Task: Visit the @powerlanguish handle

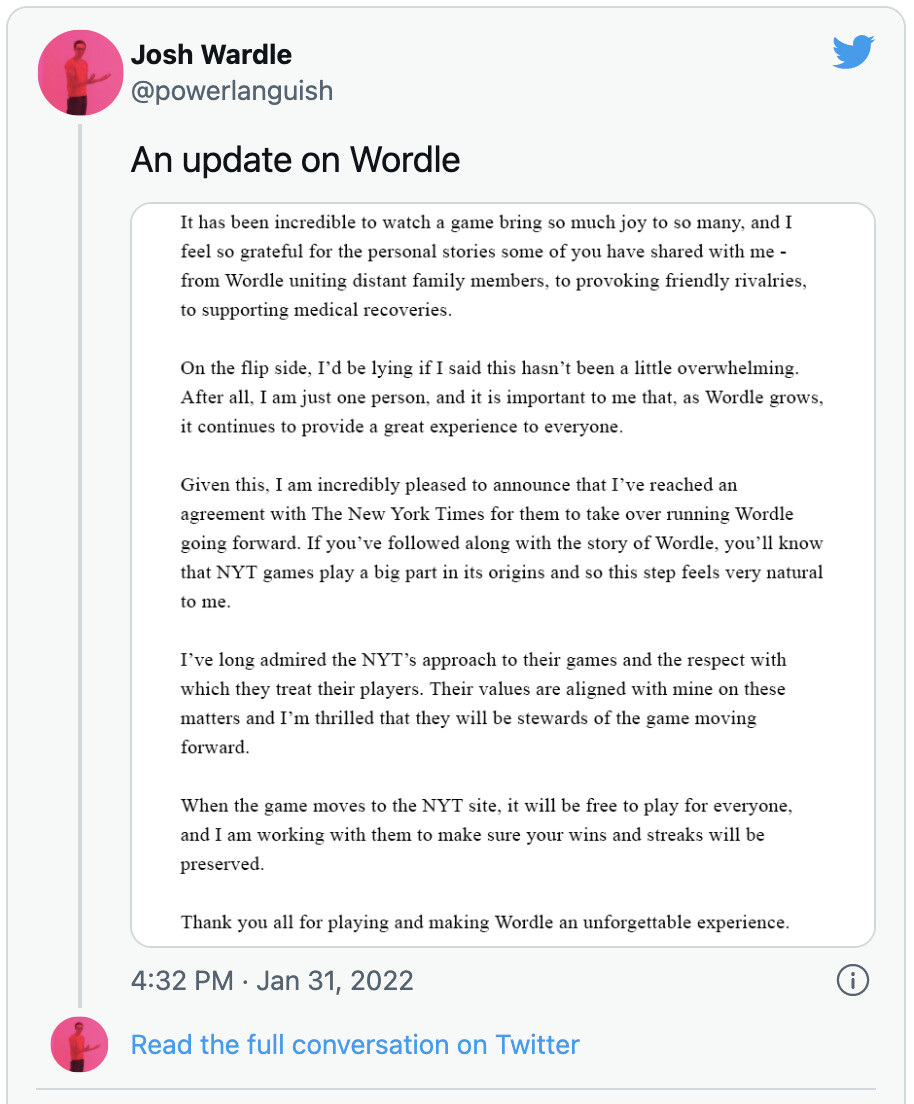Action: tap(232, 91)
